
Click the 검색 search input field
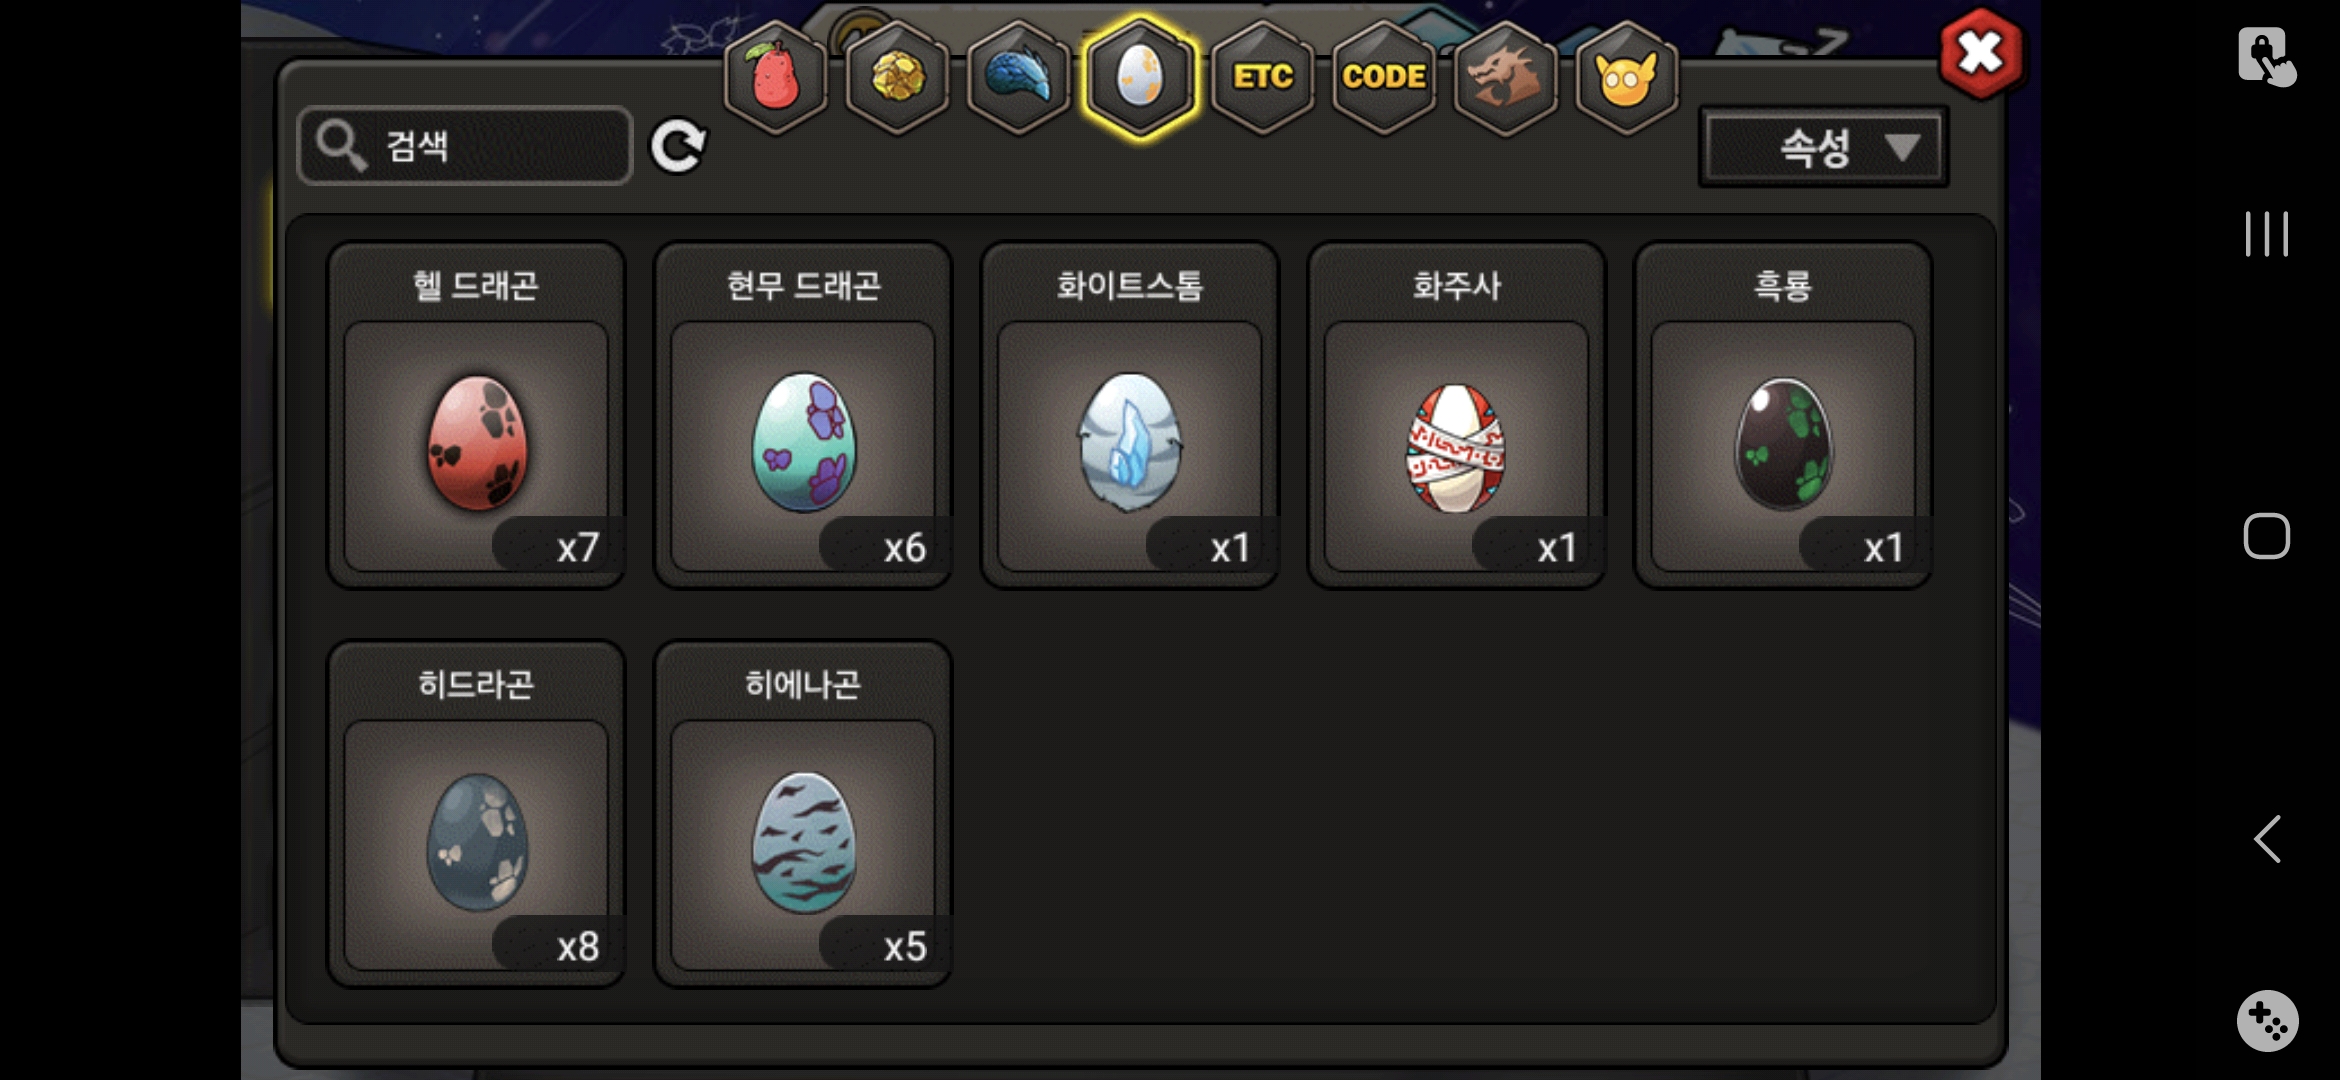[465, 146]
